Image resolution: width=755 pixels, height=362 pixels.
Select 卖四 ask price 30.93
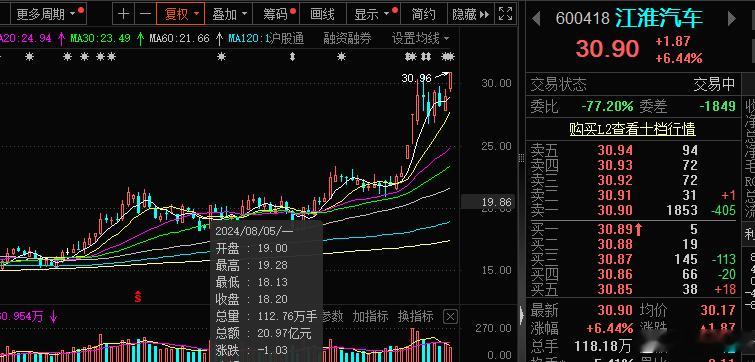point(615,166)
